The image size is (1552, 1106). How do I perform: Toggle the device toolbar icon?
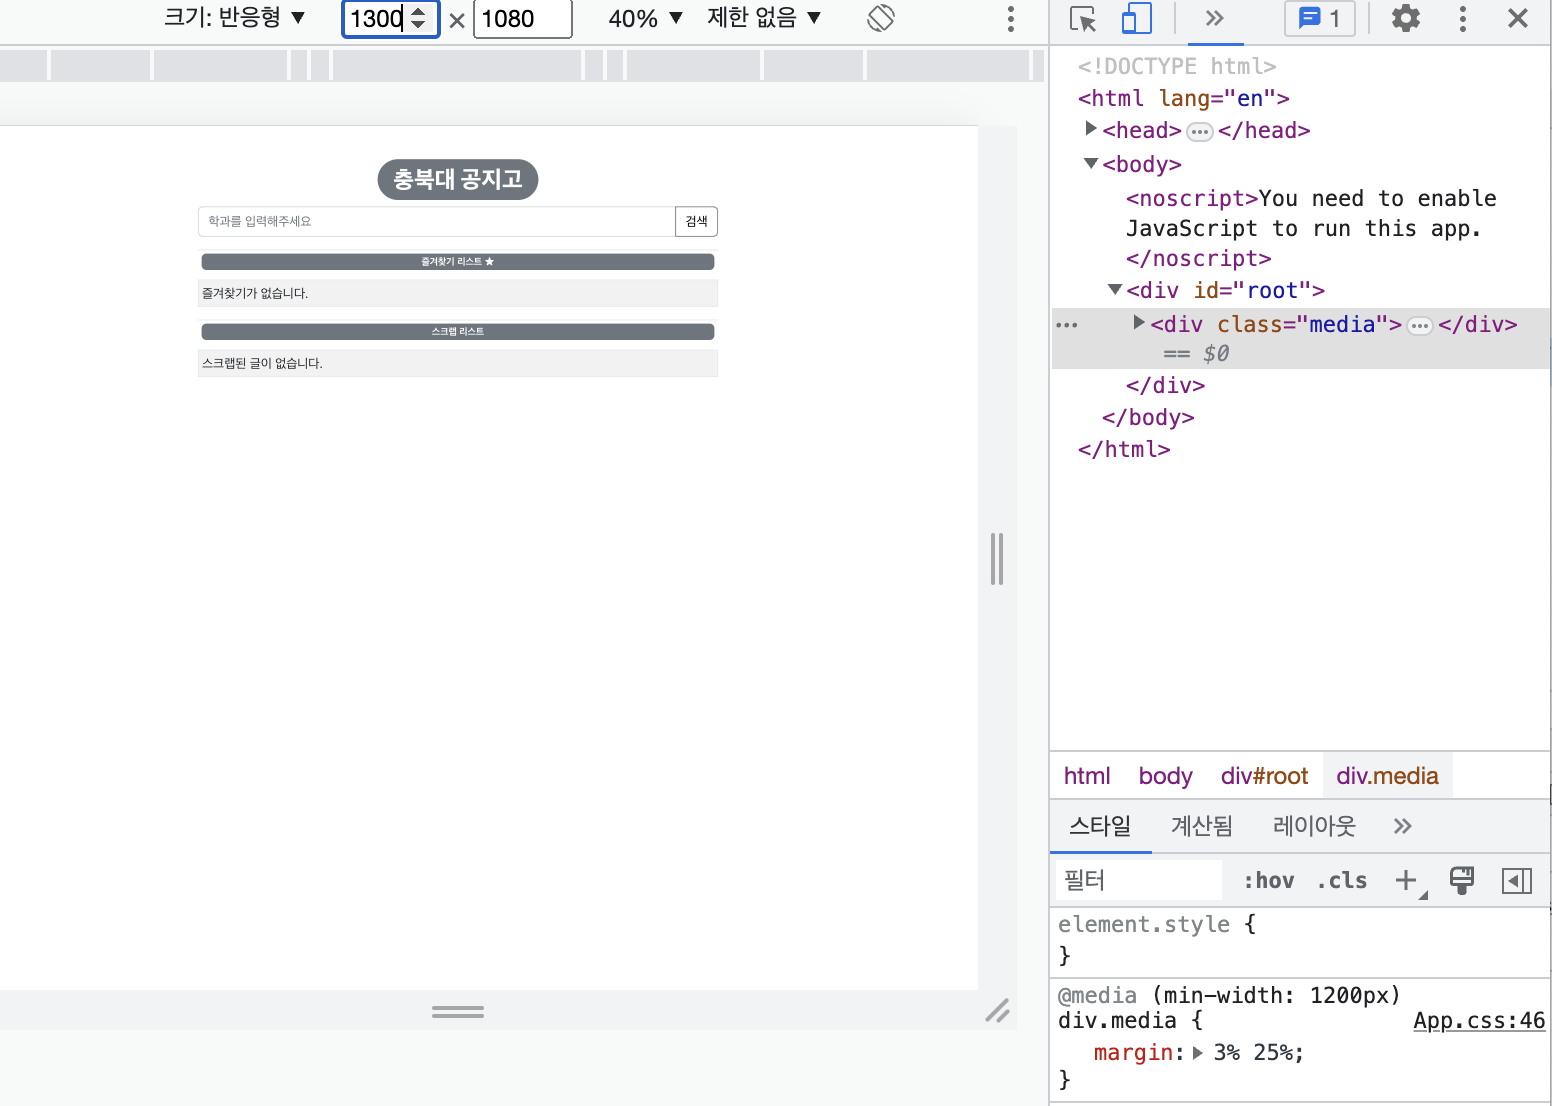[x=1137, y=19]
